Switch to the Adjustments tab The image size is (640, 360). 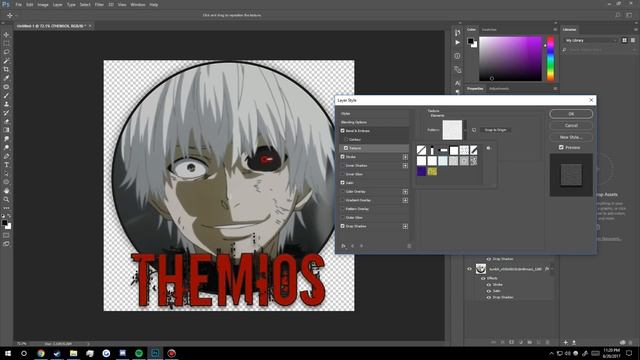[x=499, y=89]
